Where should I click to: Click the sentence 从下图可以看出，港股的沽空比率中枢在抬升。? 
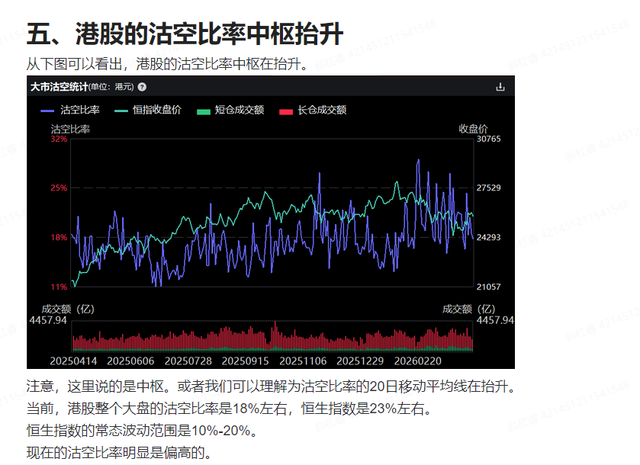(x=167, y=64)
